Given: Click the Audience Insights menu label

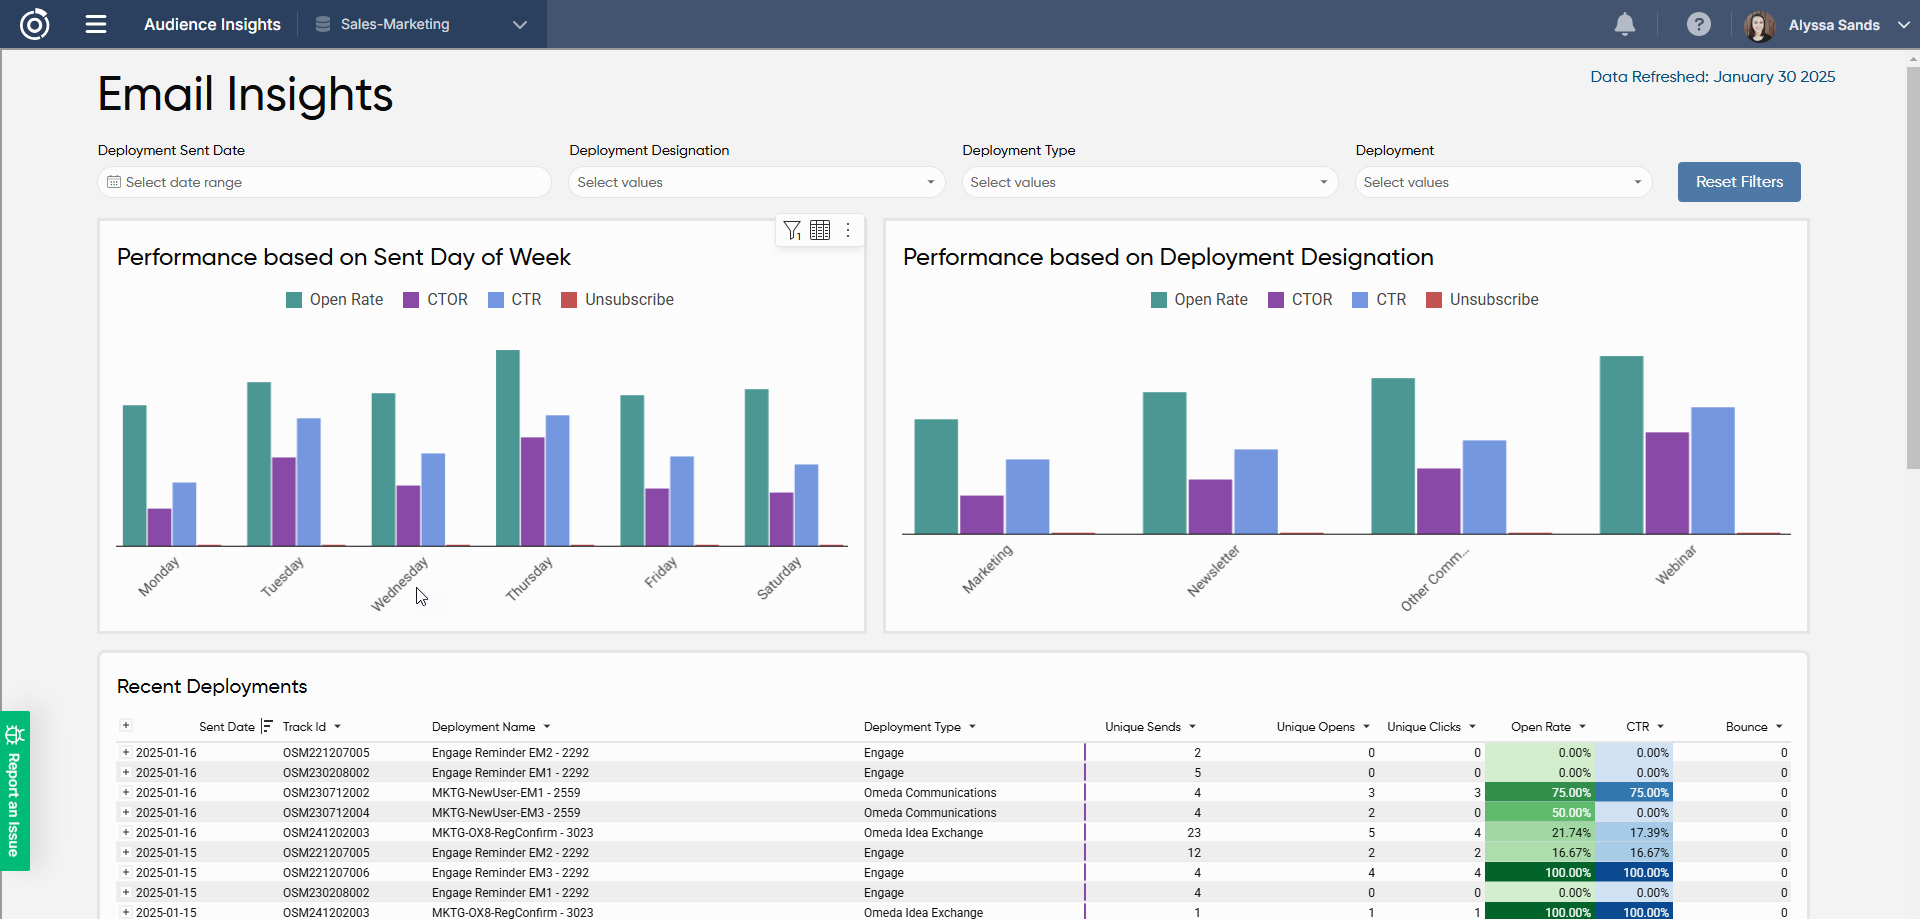Looking at the screenshot, I should click(212, 24).
